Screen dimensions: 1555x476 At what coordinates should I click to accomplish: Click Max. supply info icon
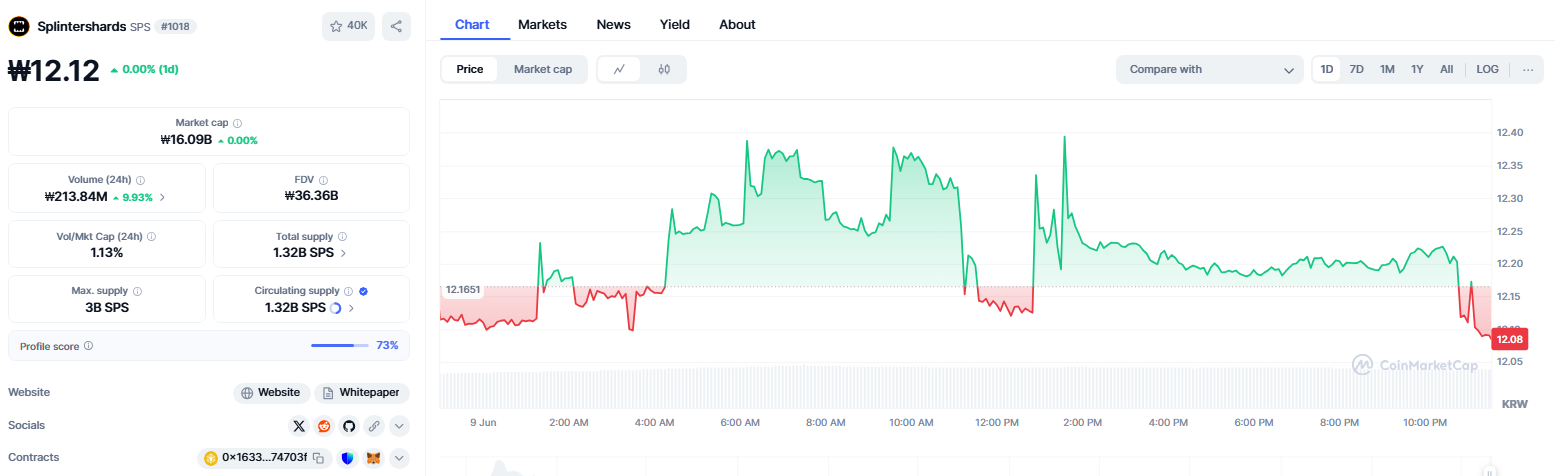click(137, 291)
